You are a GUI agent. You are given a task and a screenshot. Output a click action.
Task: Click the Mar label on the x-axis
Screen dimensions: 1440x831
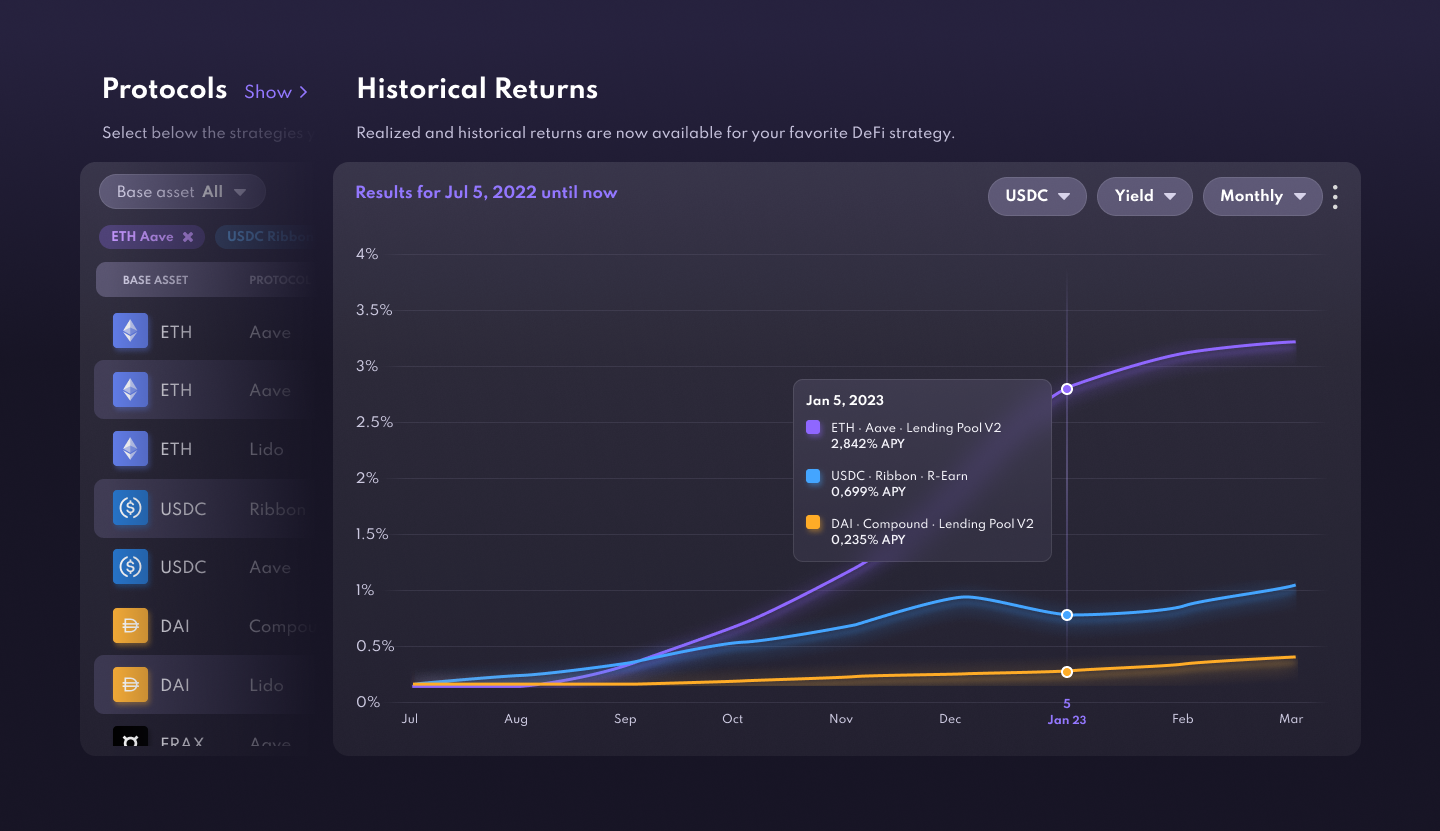pos(1293,719)
